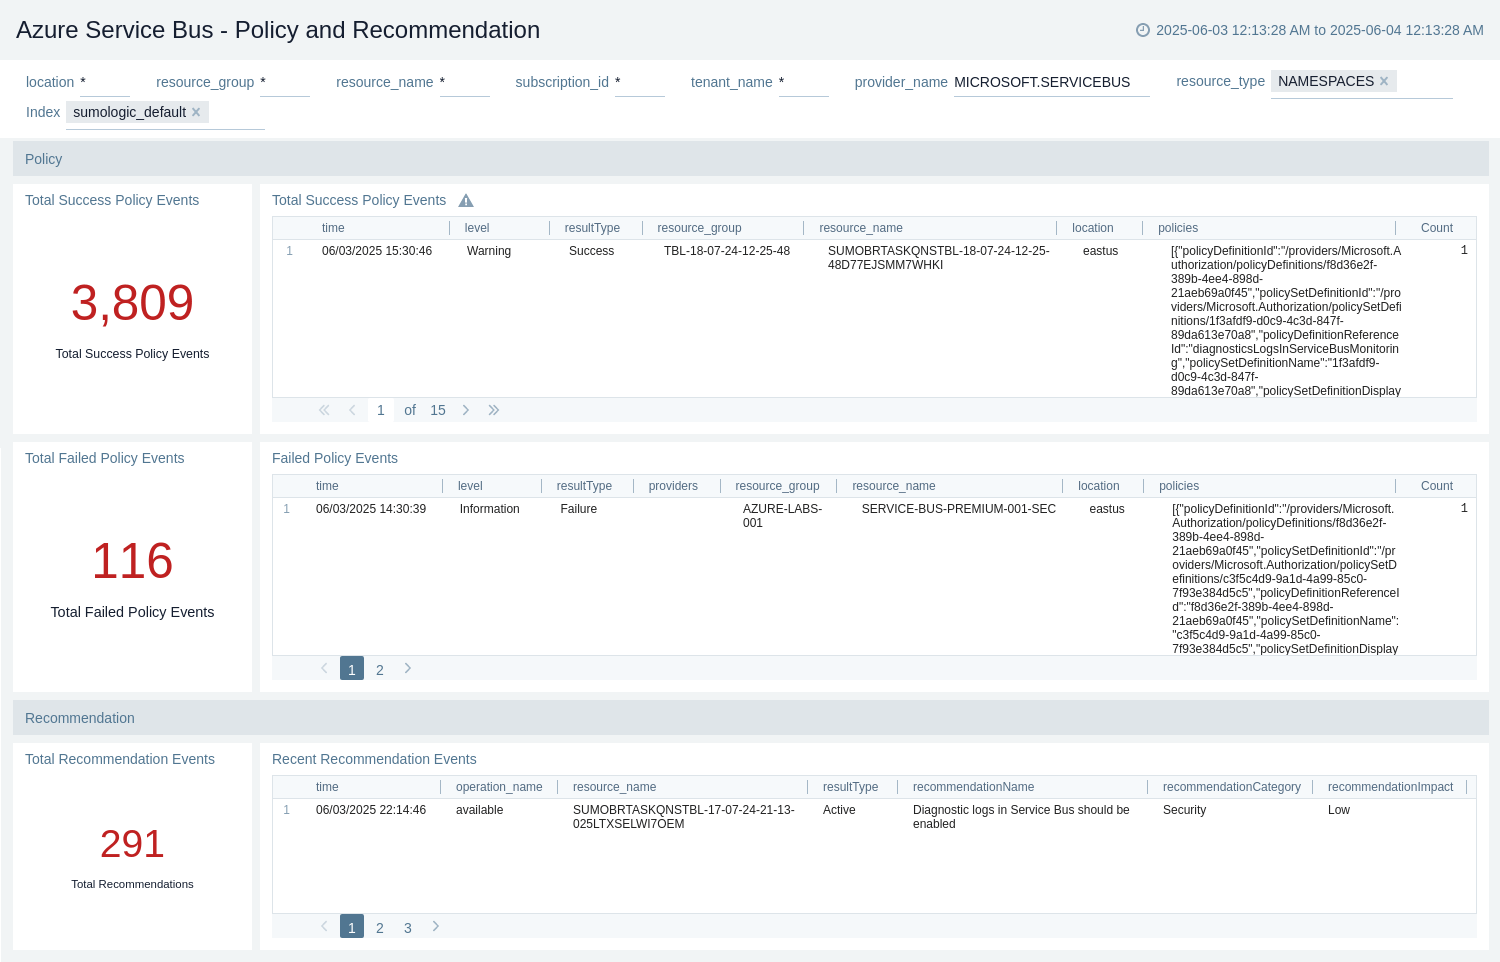Image resolution: width=1500 pixels, height=962 pixels.
Task: Sort Success Policy Events by time column
Action: point(333,228)
